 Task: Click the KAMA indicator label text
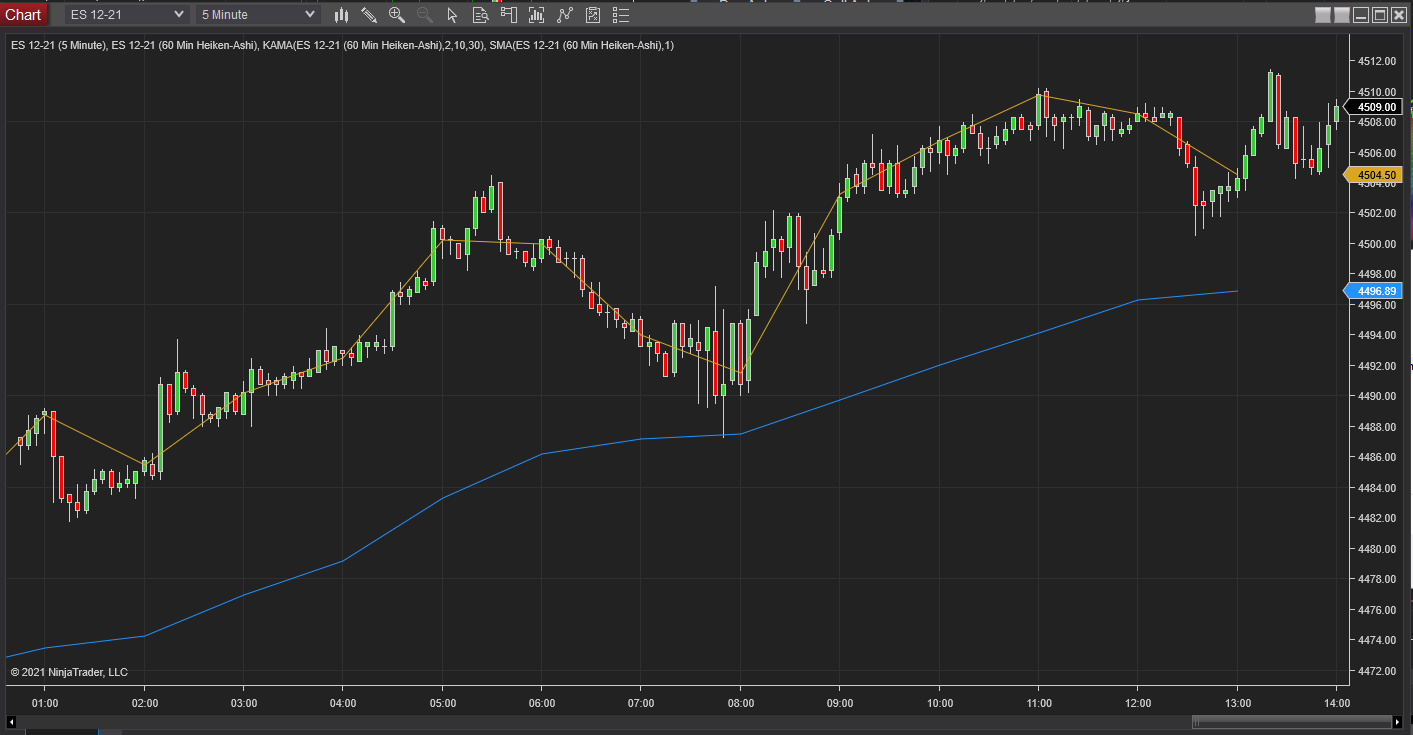coord(373,45)
